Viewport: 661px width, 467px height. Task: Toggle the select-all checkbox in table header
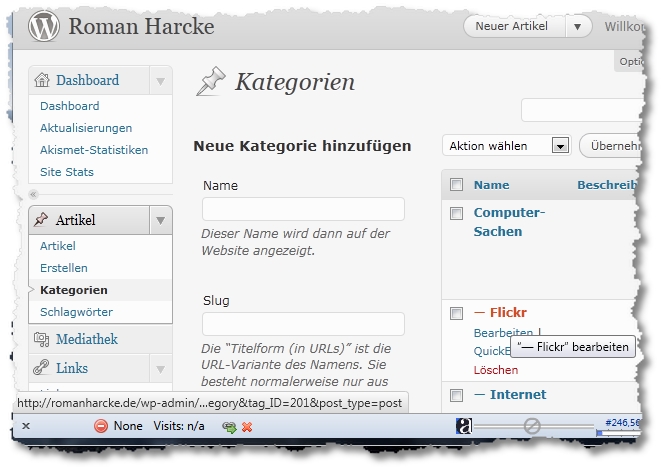[457, 185]
